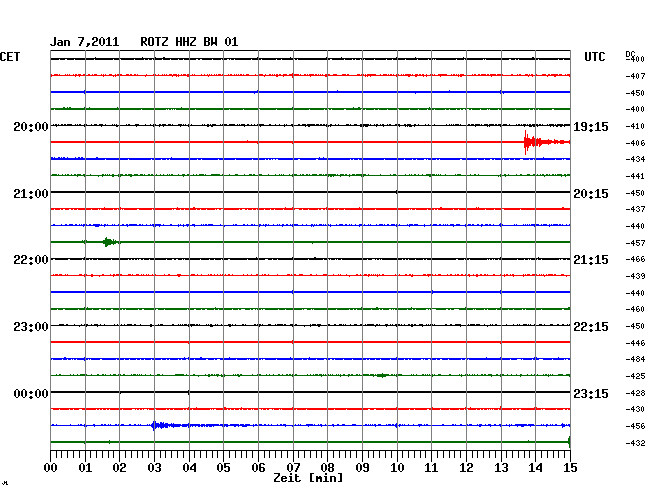Click the DC offset value -441

635,177
